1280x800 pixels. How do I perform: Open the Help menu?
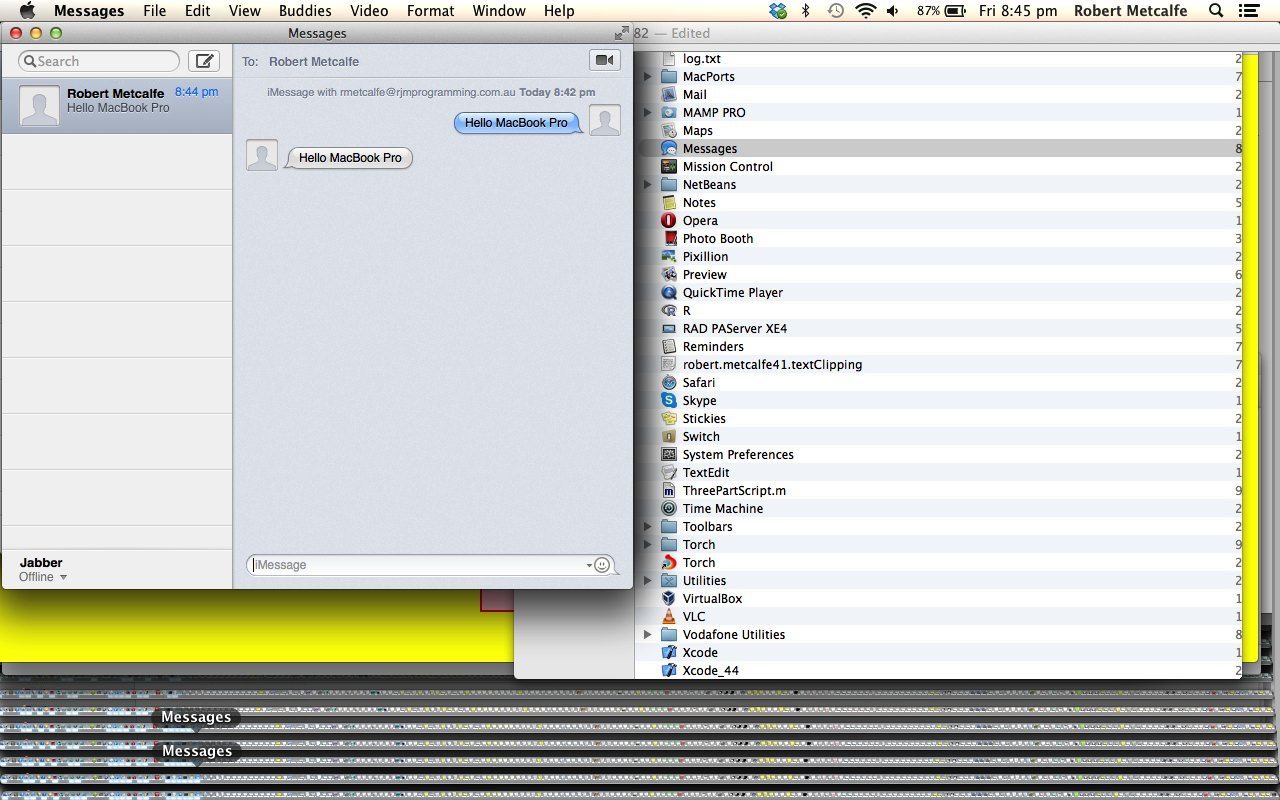coord(559,11)
